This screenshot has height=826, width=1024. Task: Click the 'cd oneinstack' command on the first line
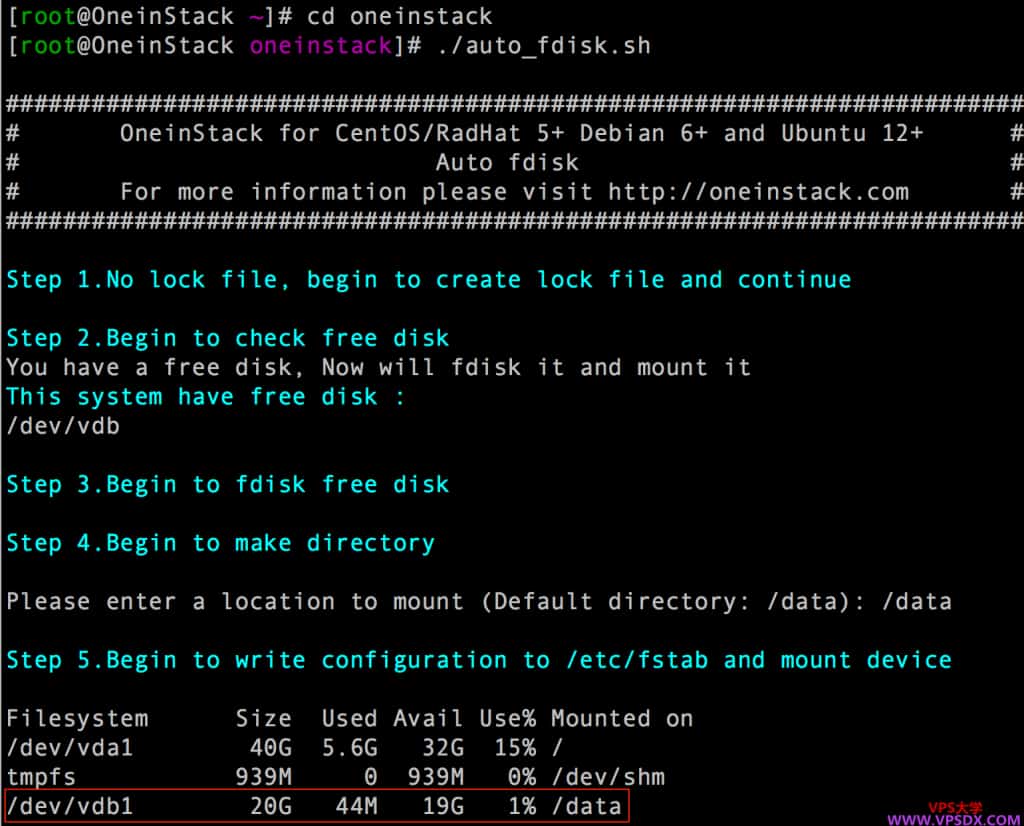click(421, 17)
